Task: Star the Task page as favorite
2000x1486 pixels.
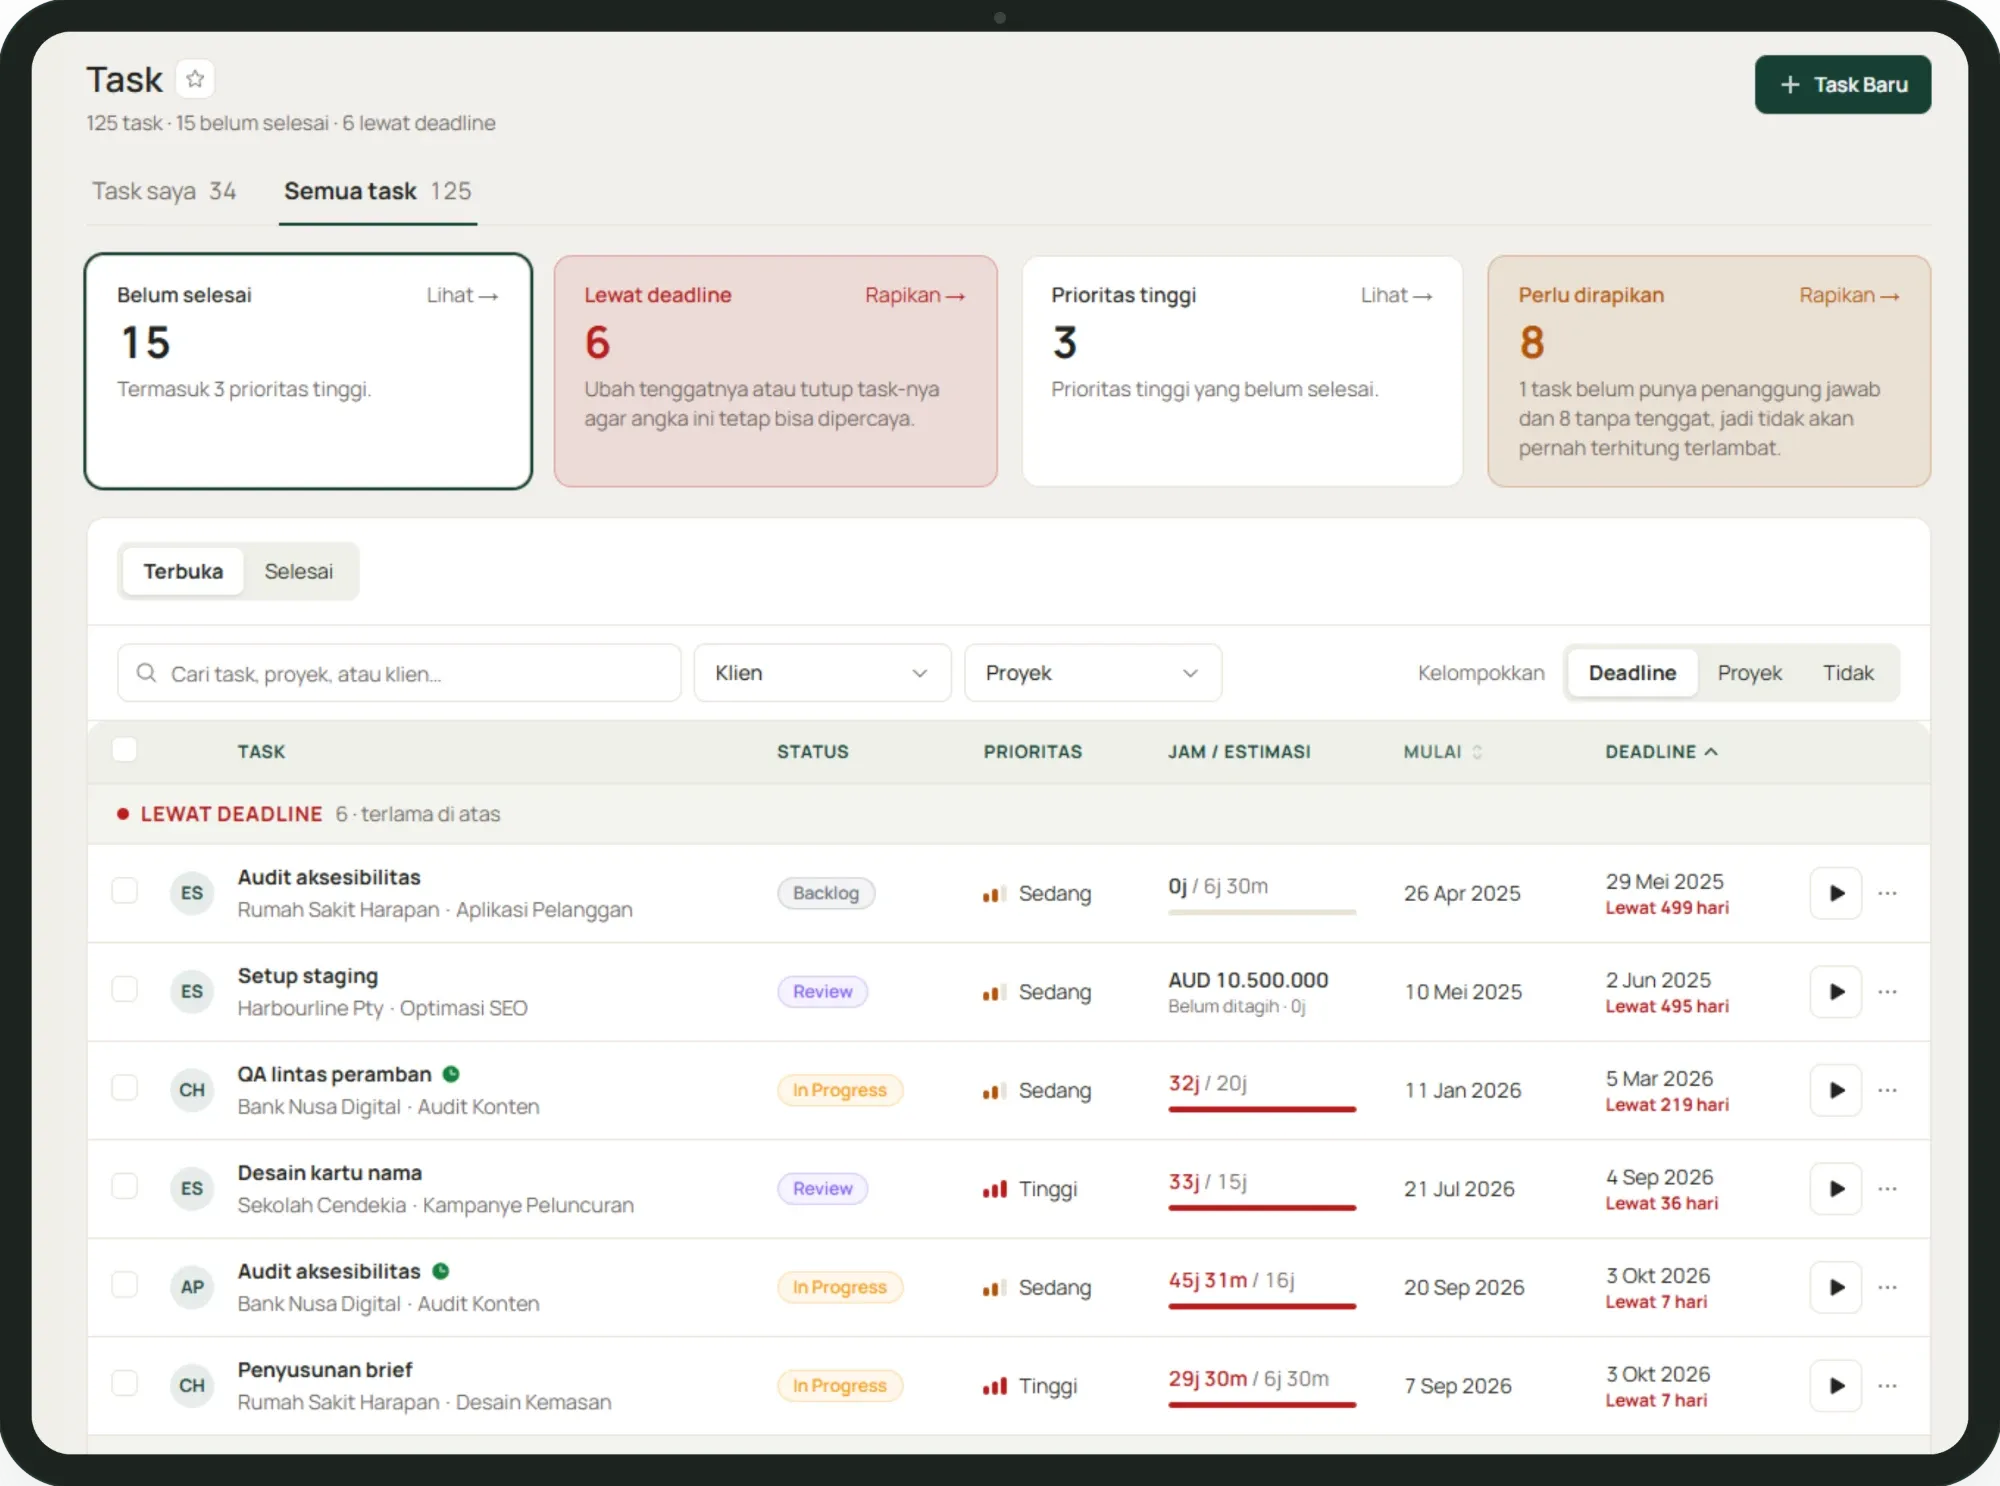Action: (195, 79)
